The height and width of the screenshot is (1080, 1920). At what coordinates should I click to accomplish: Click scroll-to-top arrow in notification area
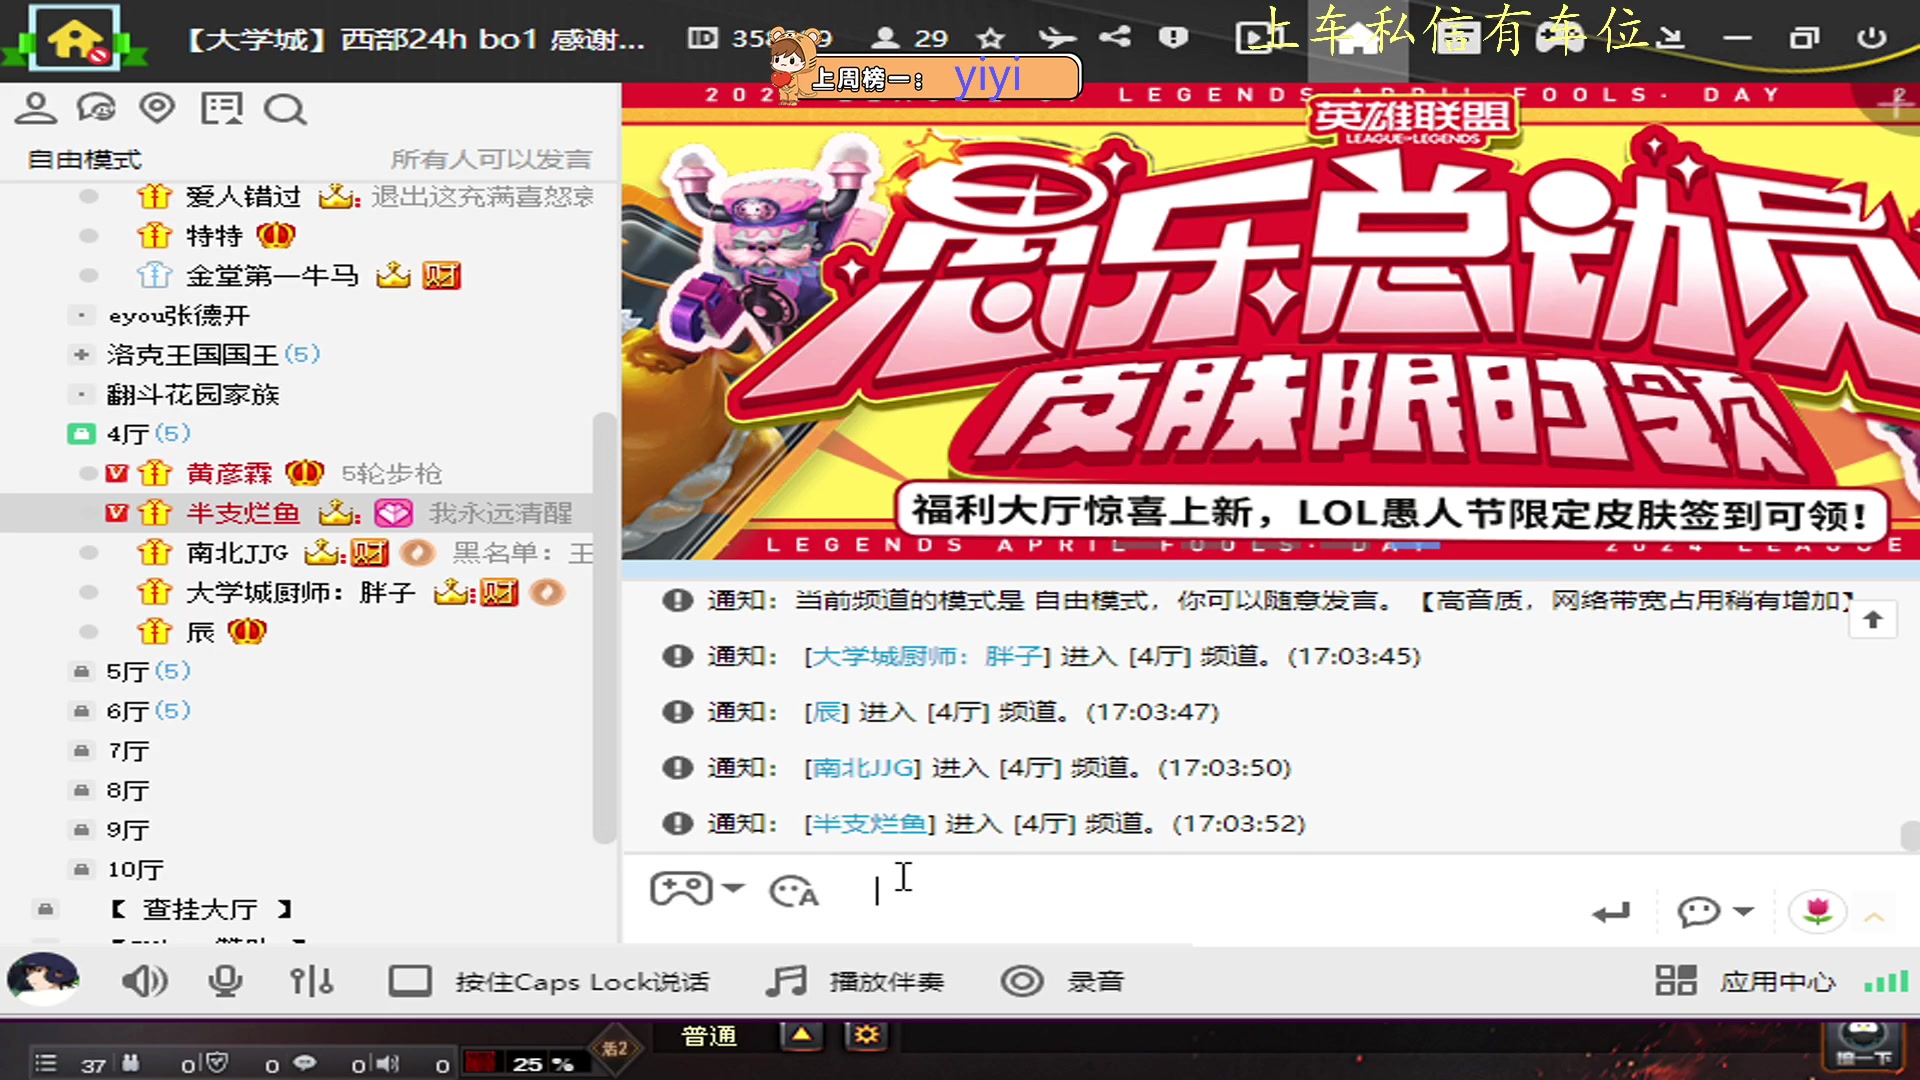point(1873,620)
